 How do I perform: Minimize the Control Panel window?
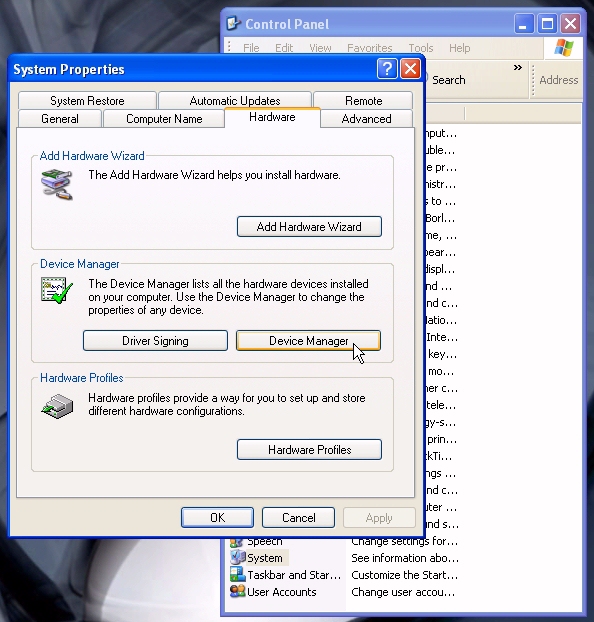[x=524, y=24]
